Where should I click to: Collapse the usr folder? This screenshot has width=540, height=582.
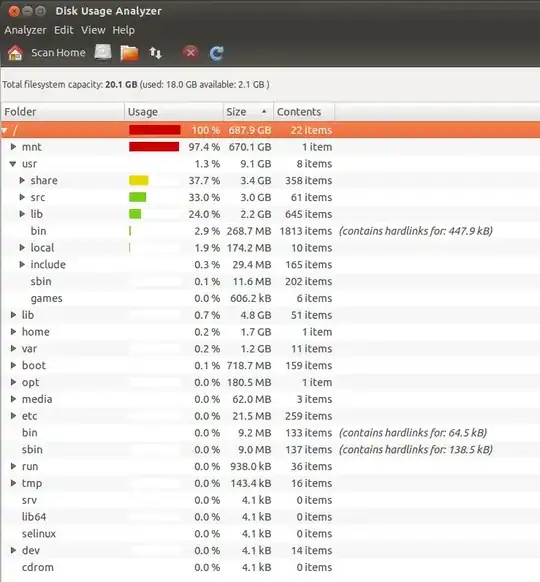[13, 164]
